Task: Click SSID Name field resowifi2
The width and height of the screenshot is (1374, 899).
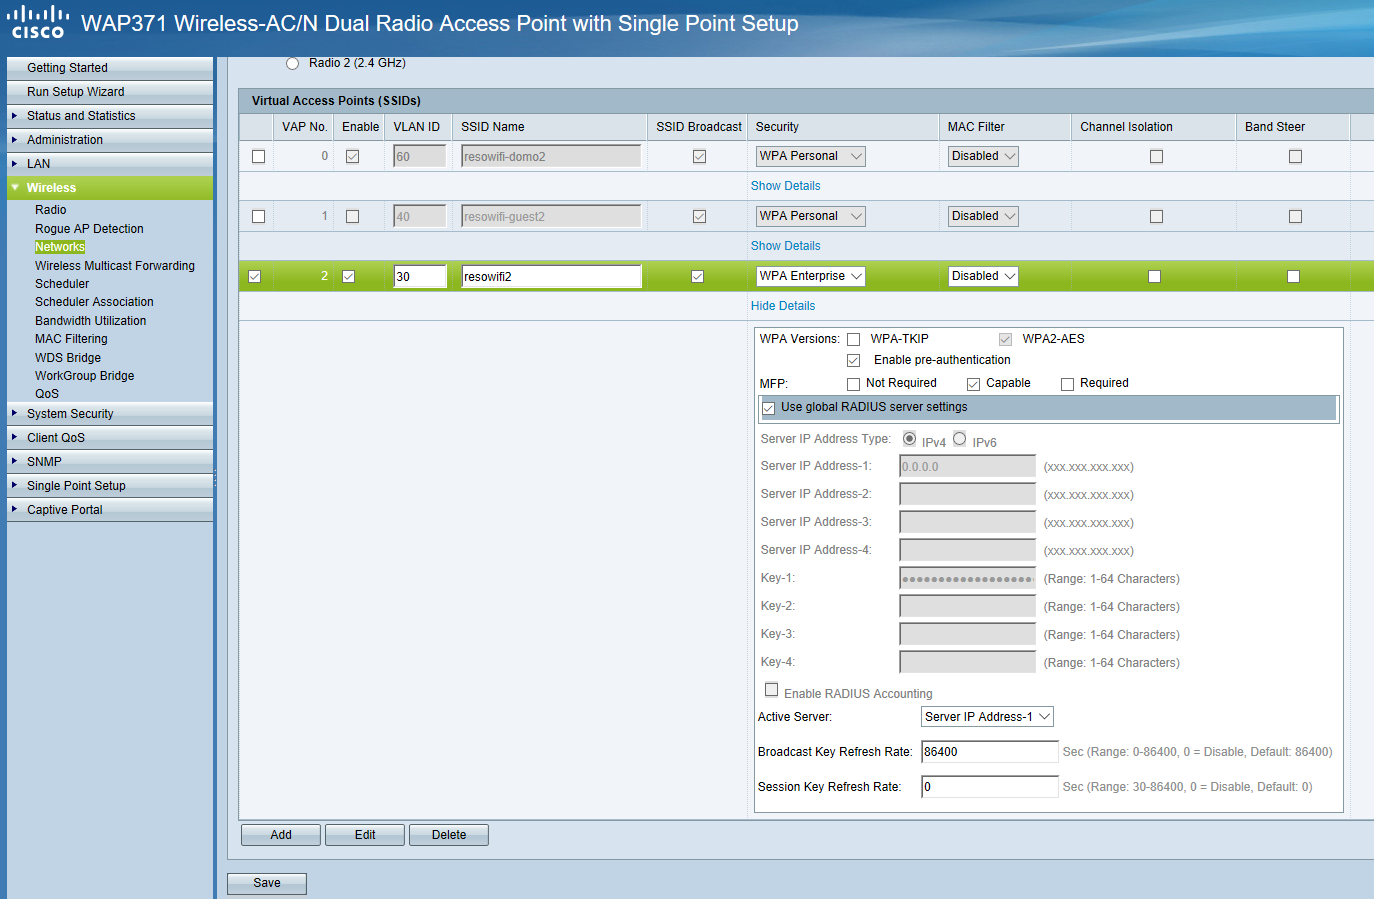Action: tap(551, 277)
